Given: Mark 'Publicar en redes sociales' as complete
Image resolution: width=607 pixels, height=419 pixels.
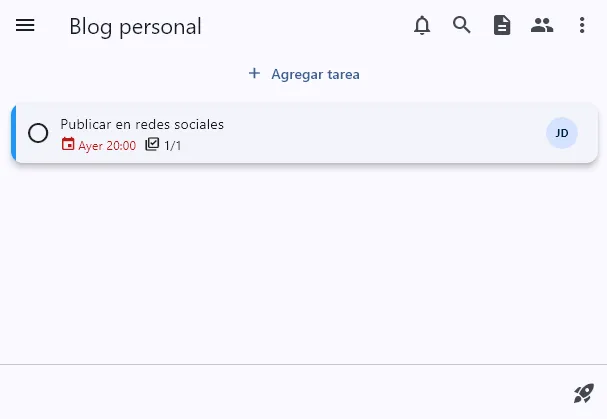Looking at the screenshot, I should coord(38,133).
